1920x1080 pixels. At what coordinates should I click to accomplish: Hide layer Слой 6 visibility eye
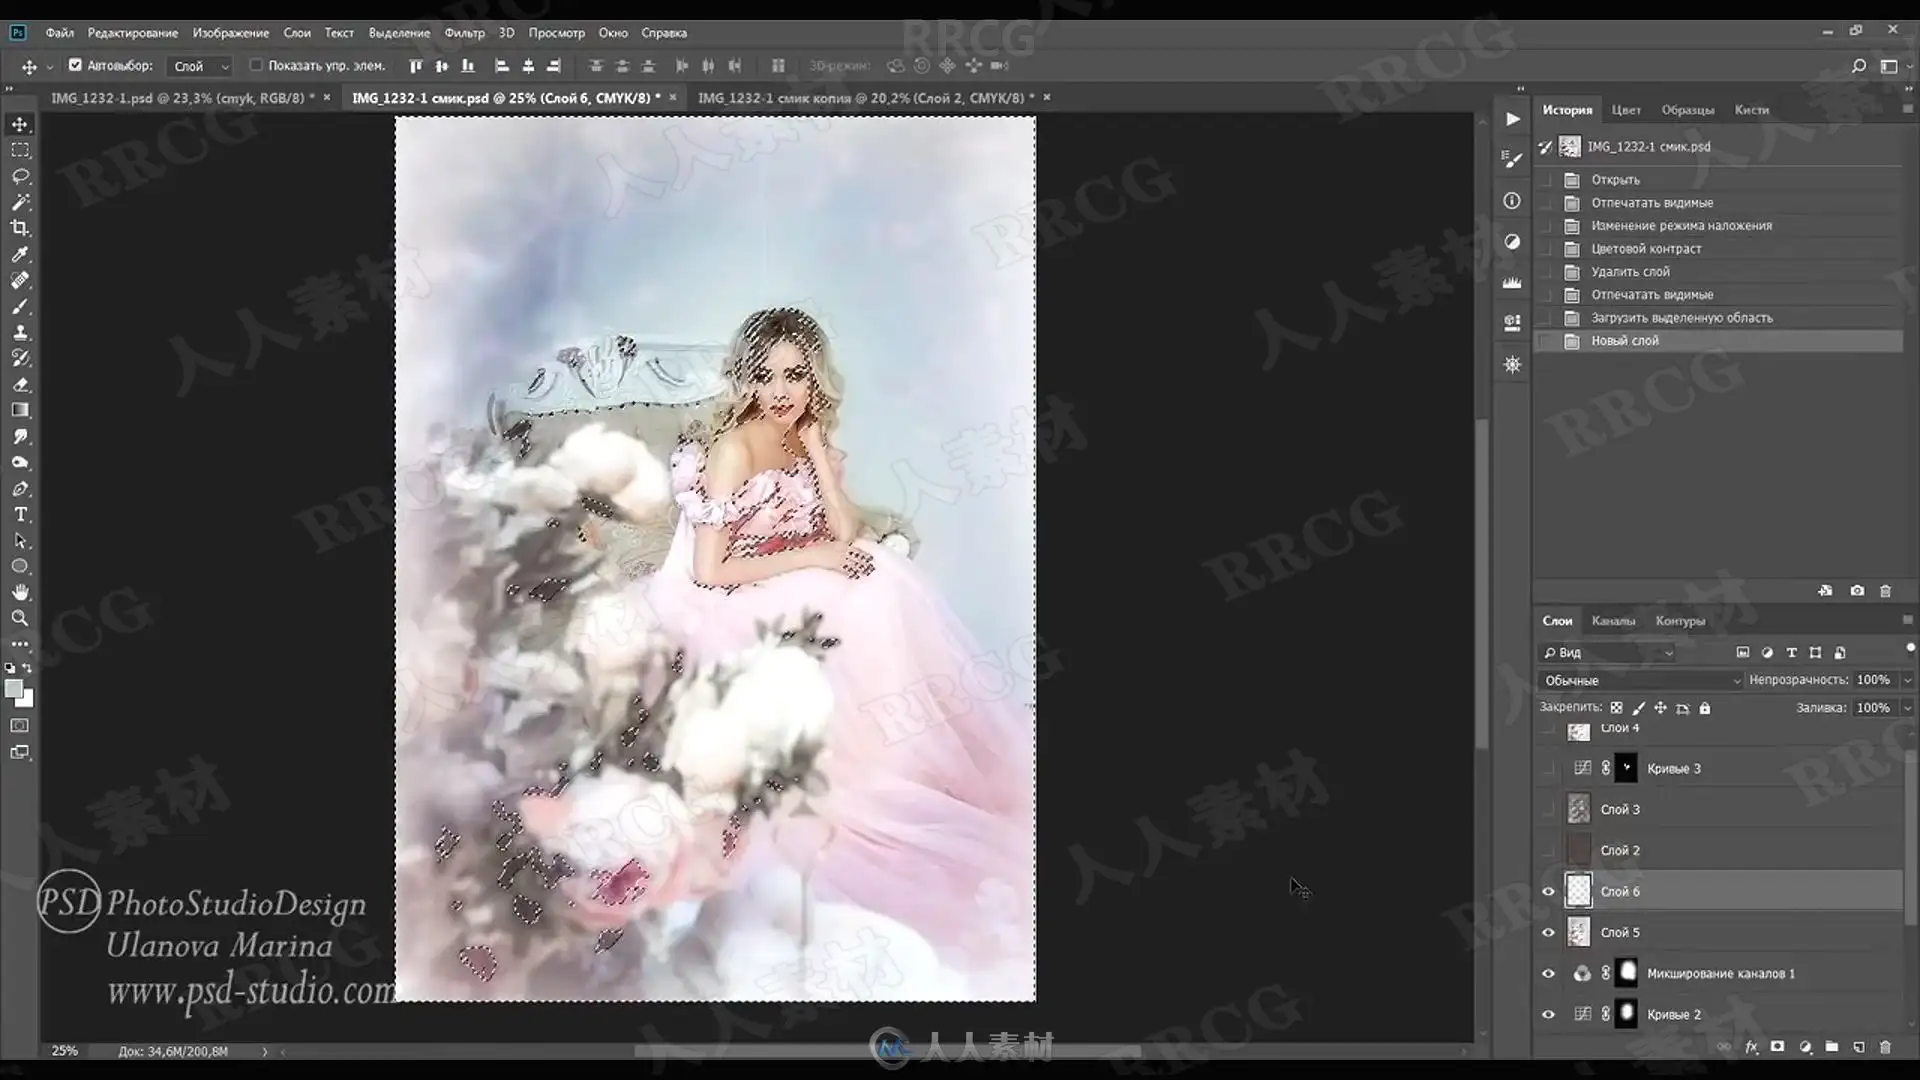point(1549,891)
